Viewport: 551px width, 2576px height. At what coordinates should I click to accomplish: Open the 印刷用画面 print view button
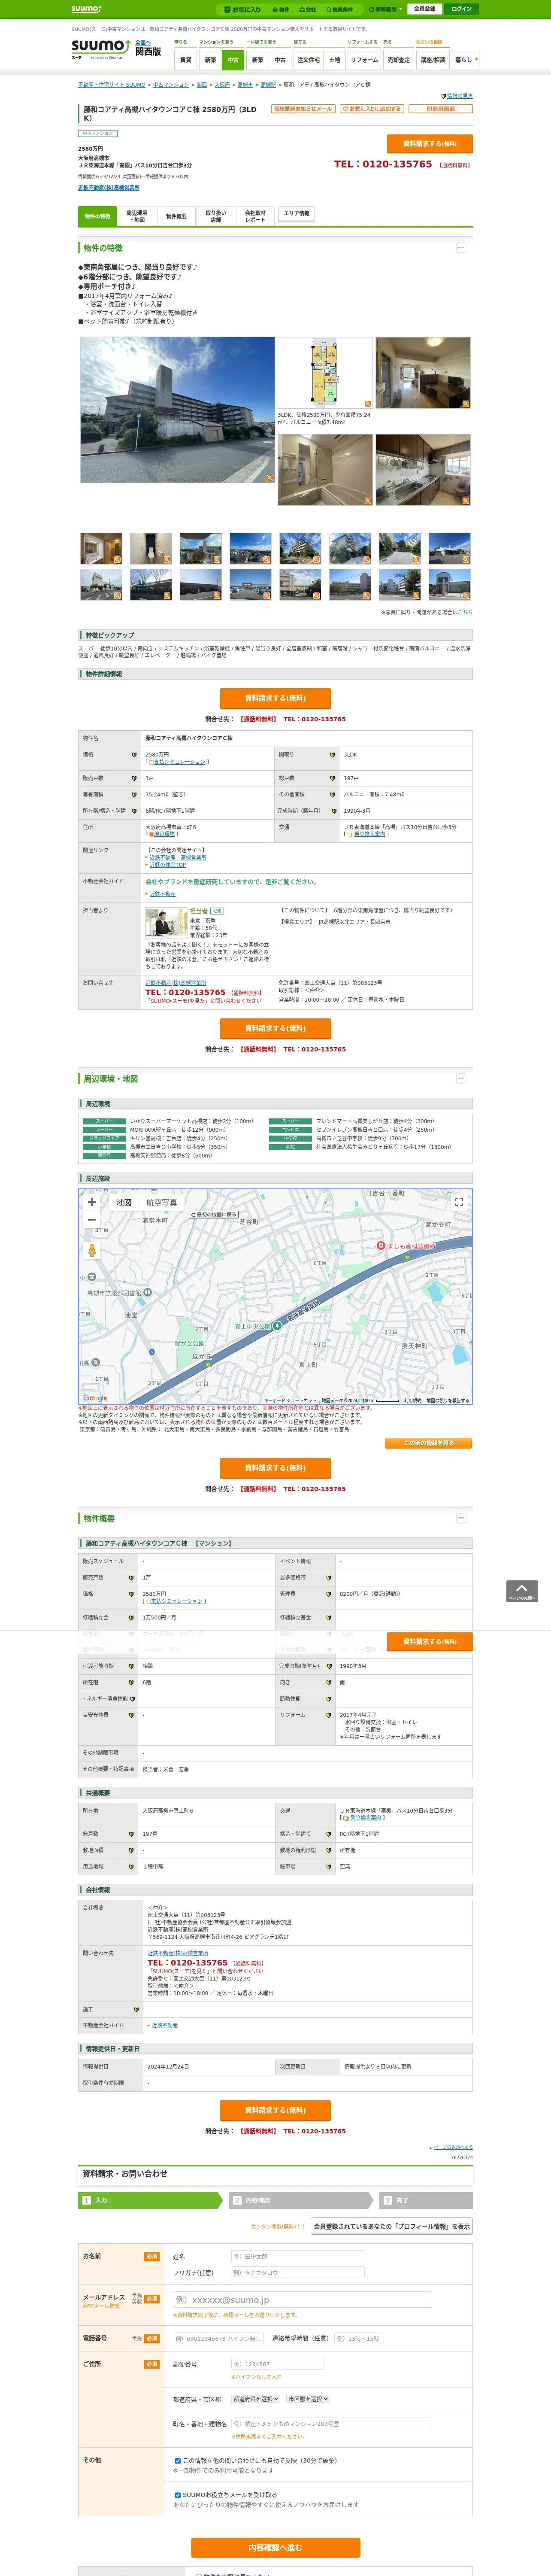tap(440, 109)
